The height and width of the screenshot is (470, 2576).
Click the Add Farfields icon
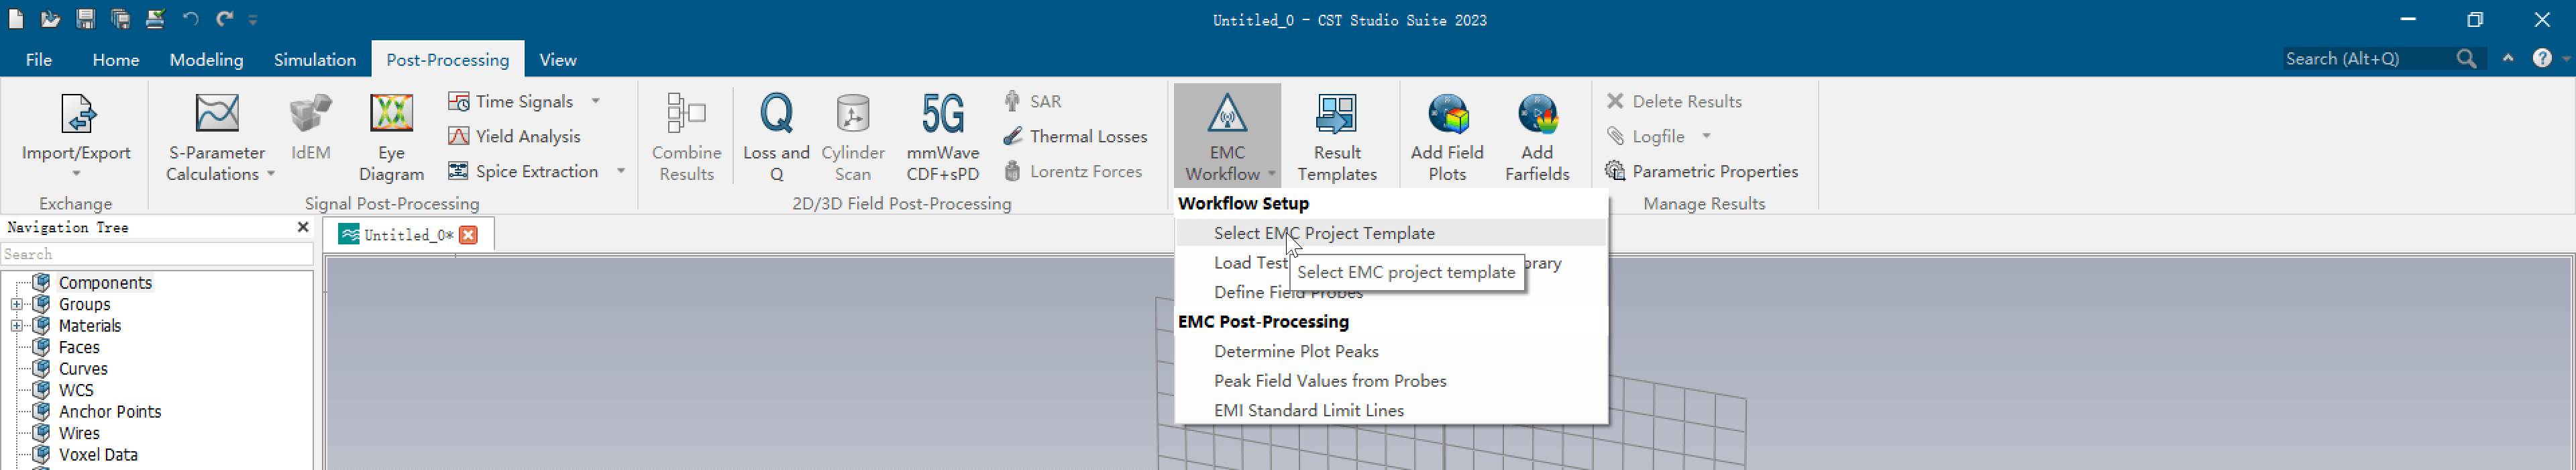coord(1536,115)
